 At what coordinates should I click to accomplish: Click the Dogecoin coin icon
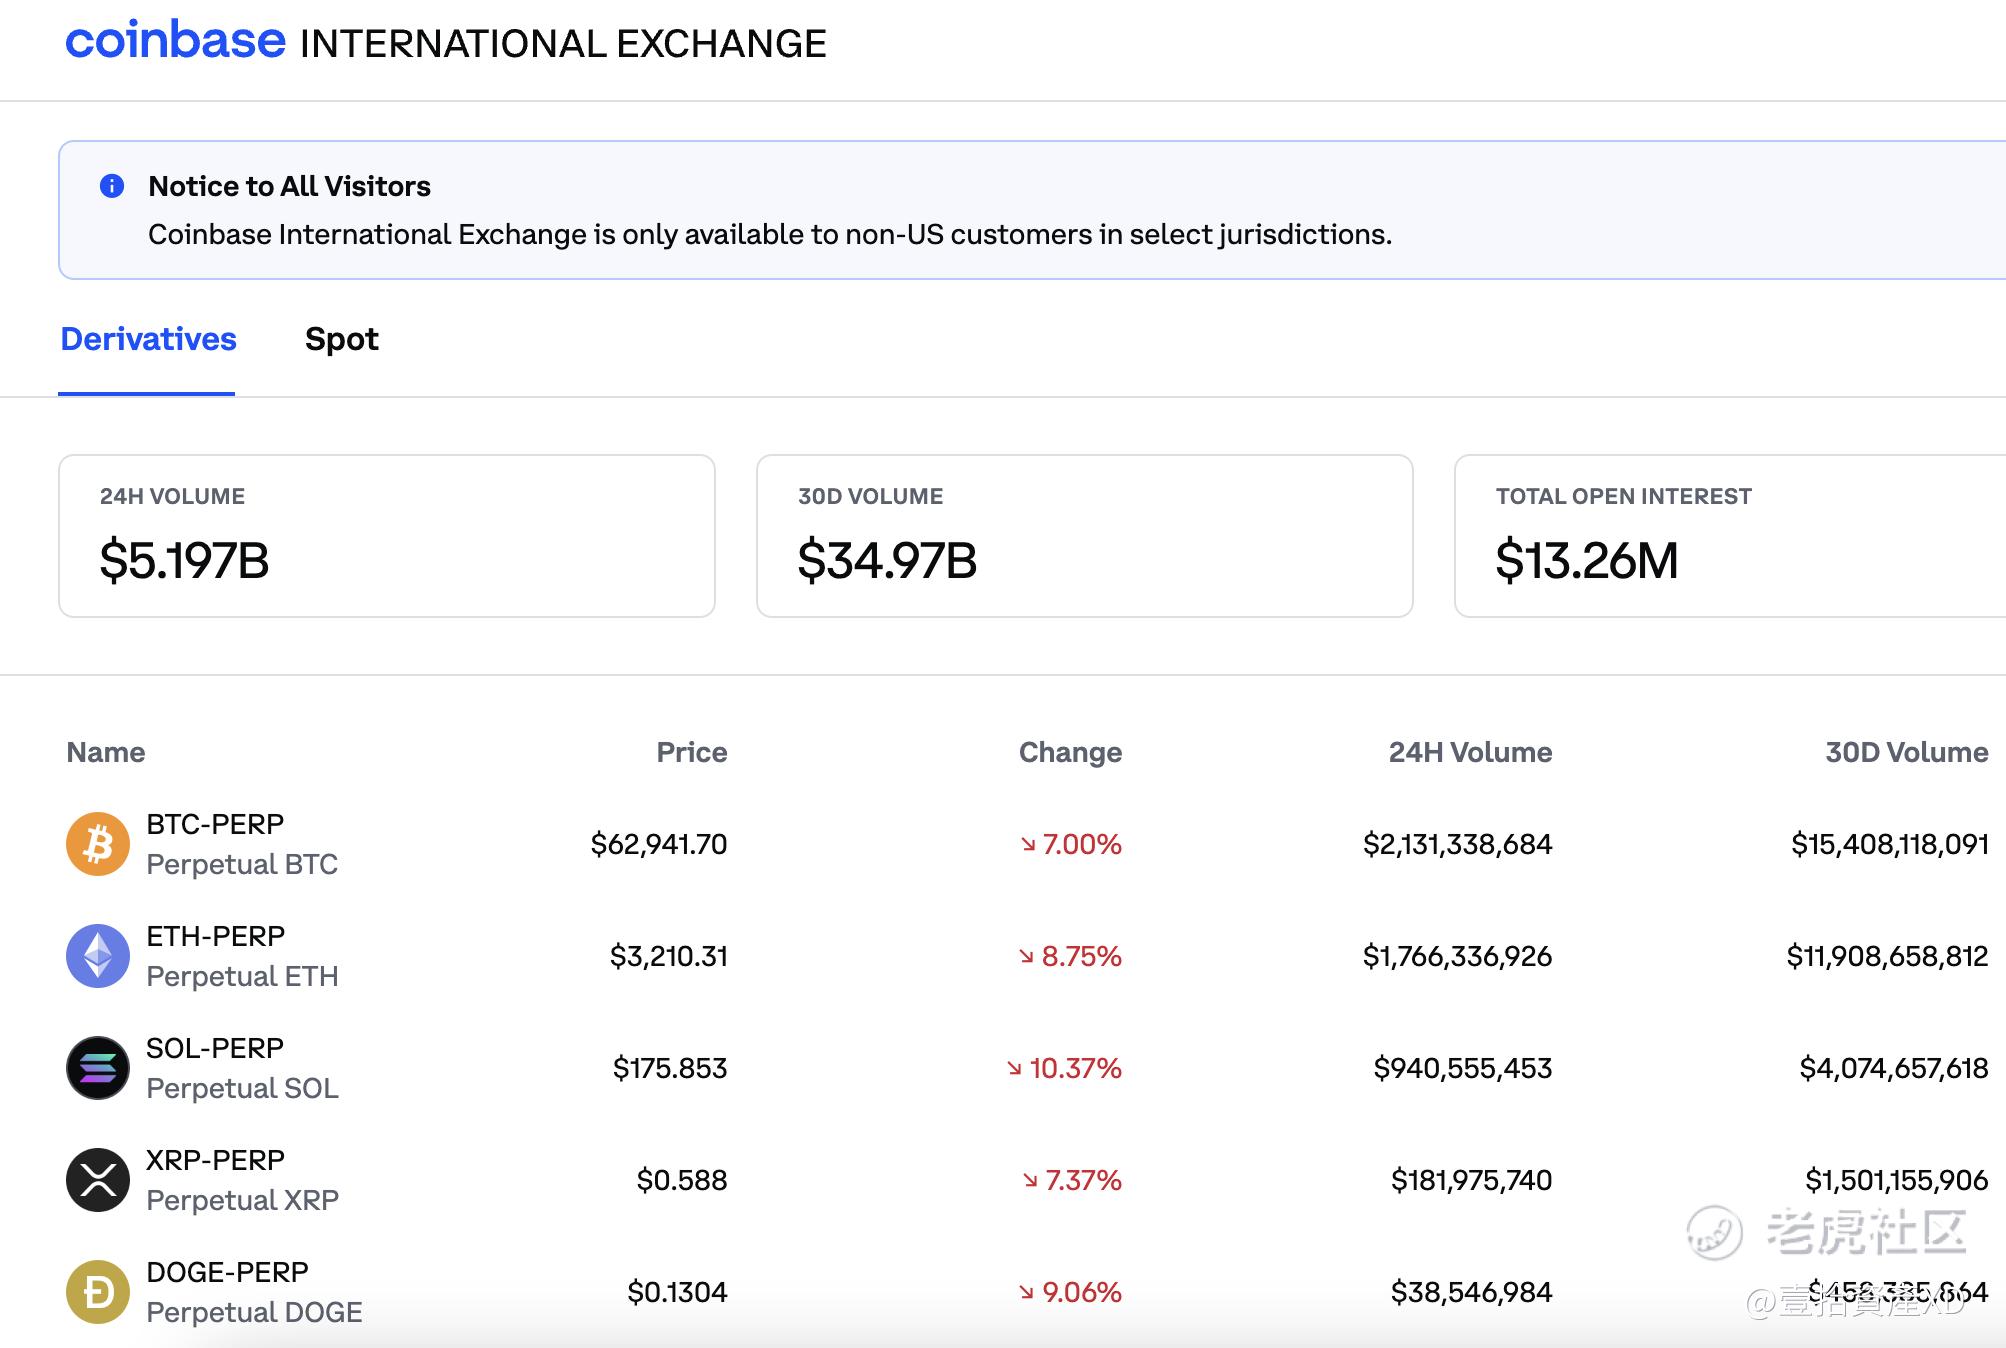[98, 1292]
